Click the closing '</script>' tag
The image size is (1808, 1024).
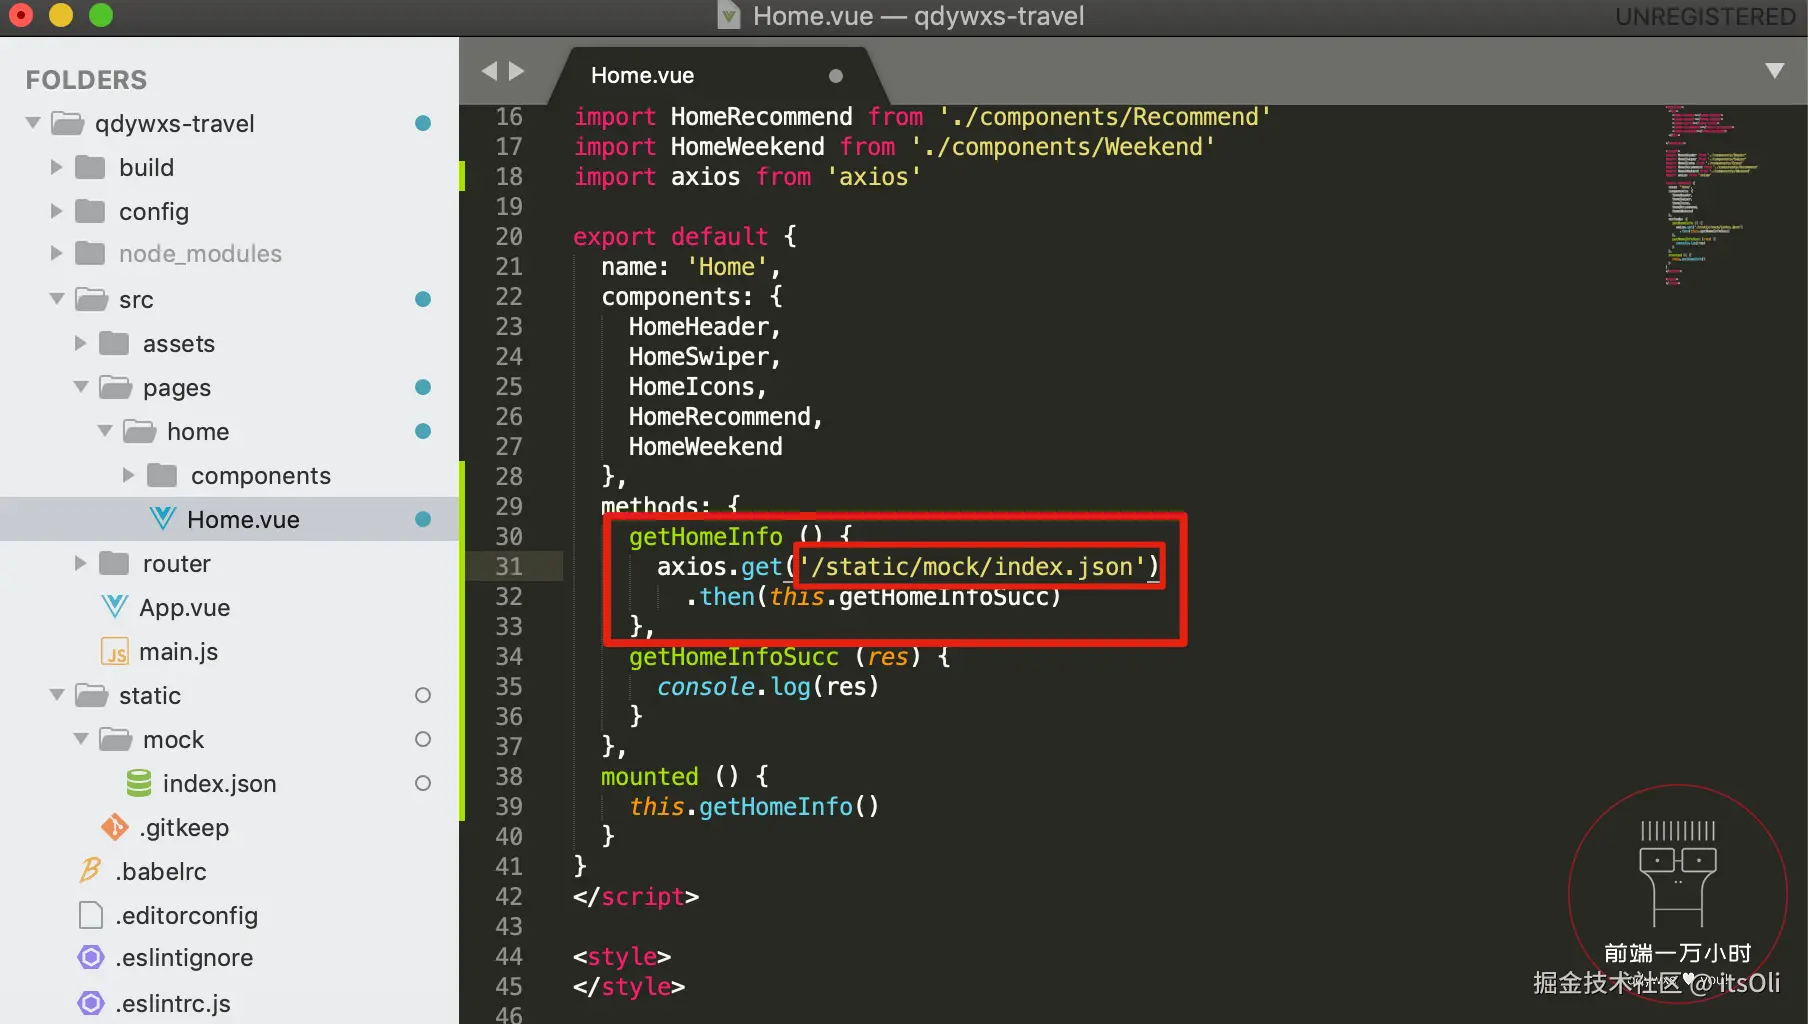click(636, 896)
